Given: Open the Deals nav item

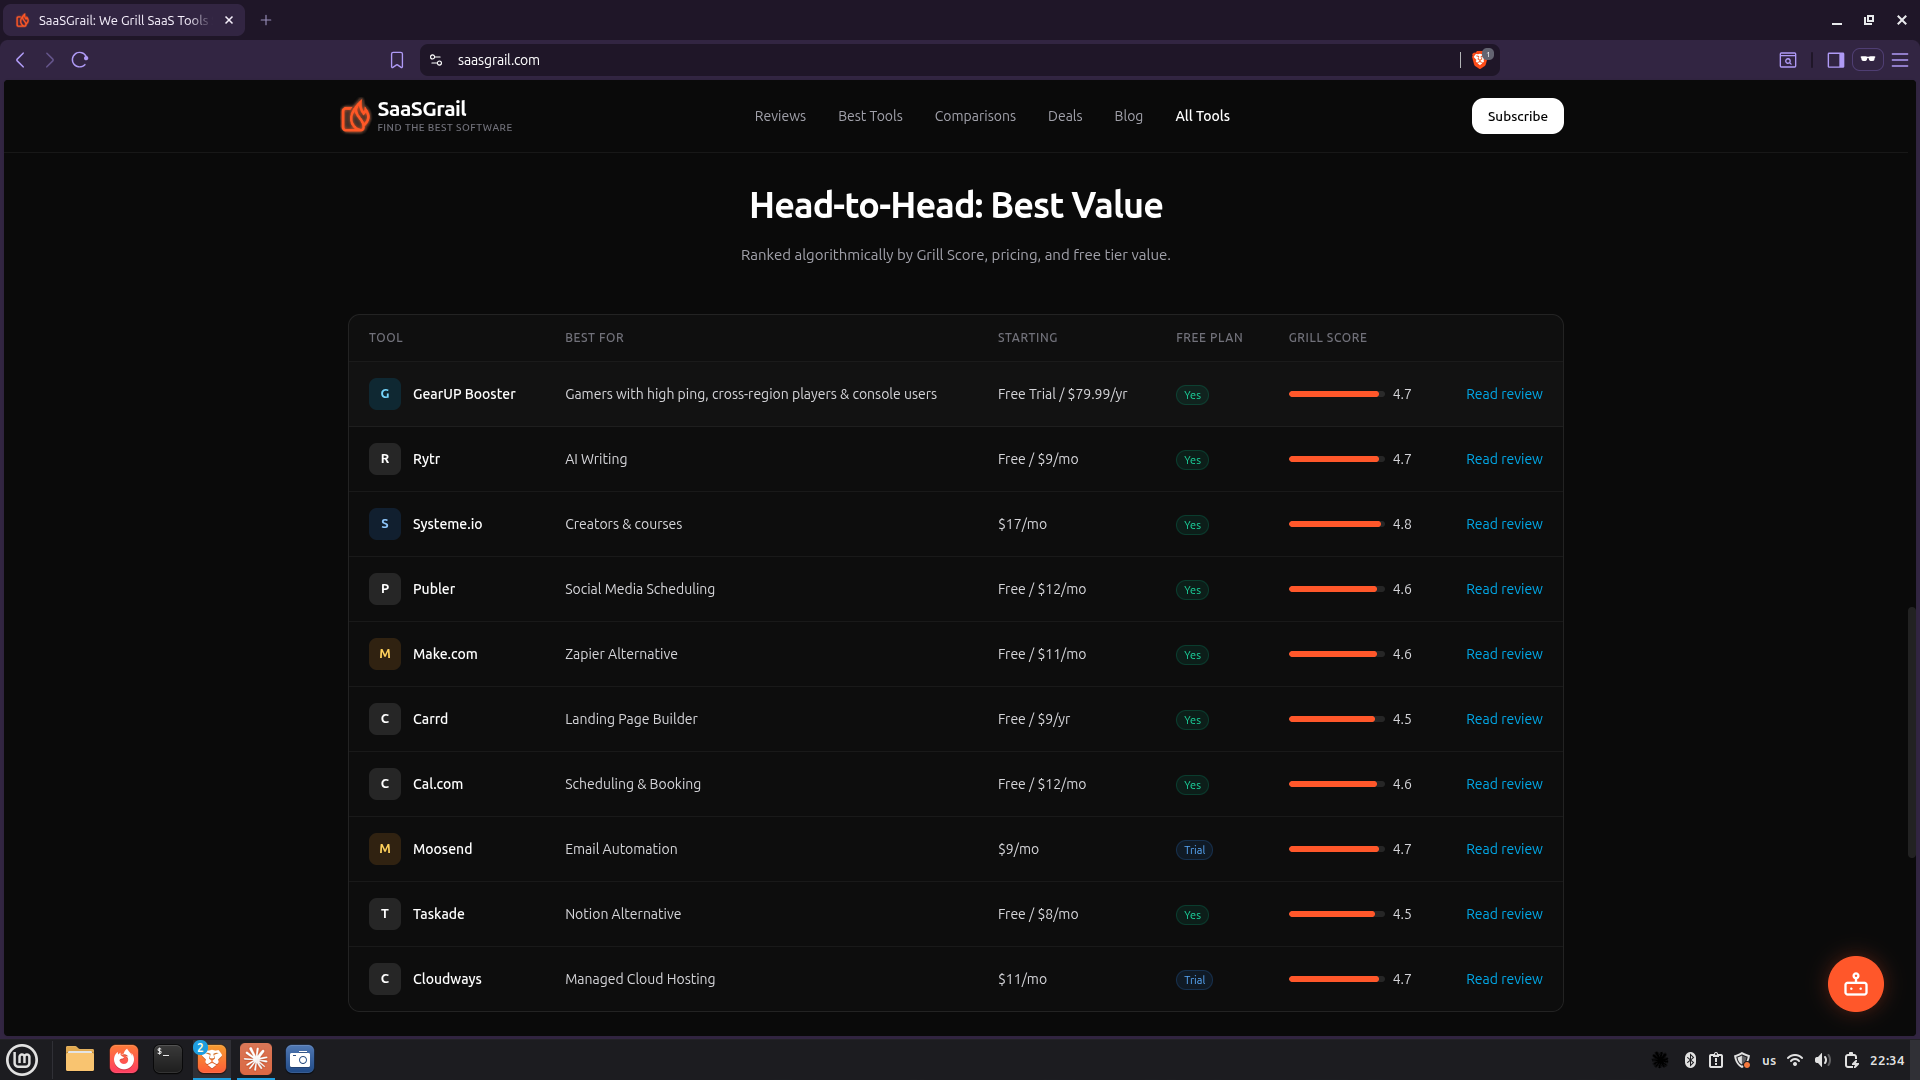Looking at the screenshot, I should click(x=1065, y=116).
